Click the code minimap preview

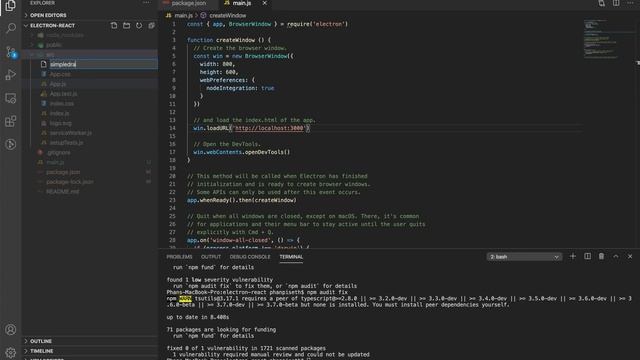point(601,40)
